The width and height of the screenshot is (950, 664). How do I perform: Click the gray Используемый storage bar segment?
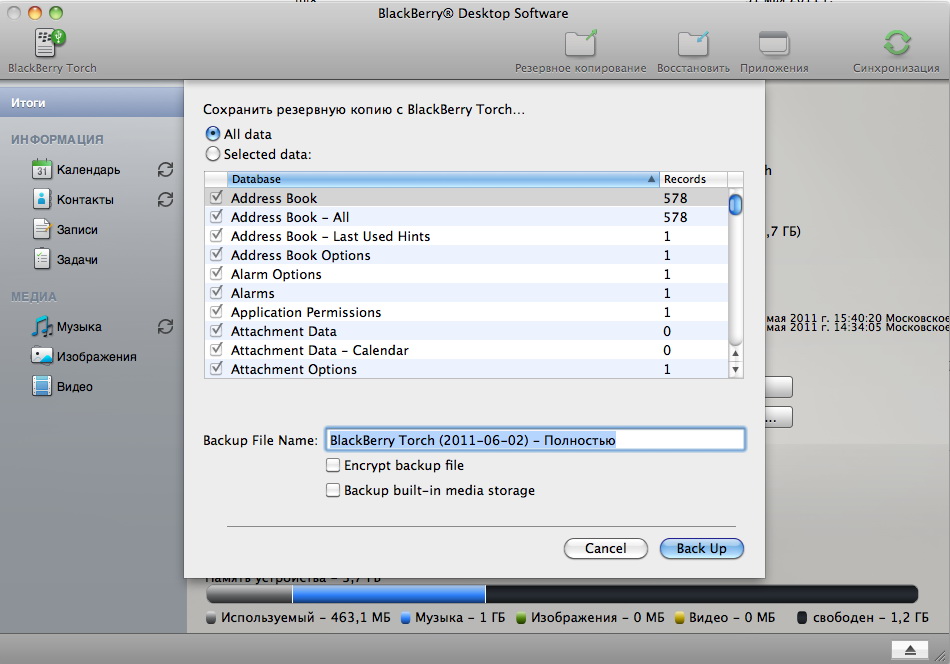pos(249,594)
